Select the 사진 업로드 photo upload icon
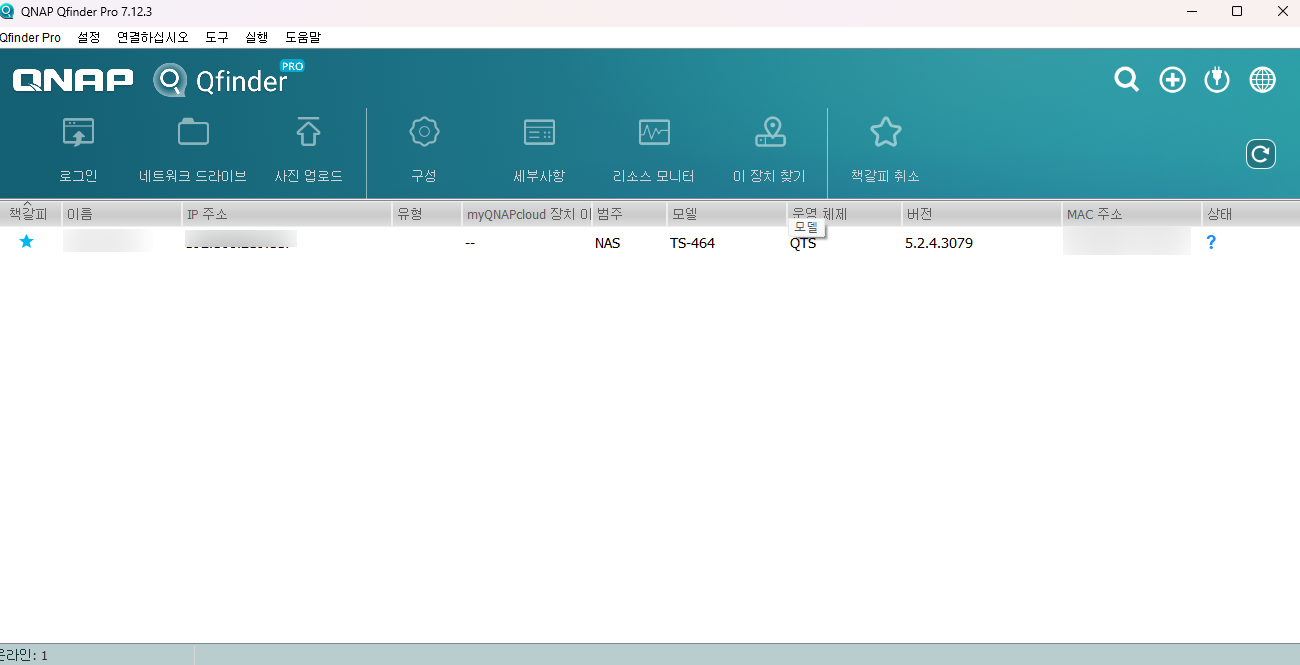Screen dimensions: 1300x665 [308, 132]
